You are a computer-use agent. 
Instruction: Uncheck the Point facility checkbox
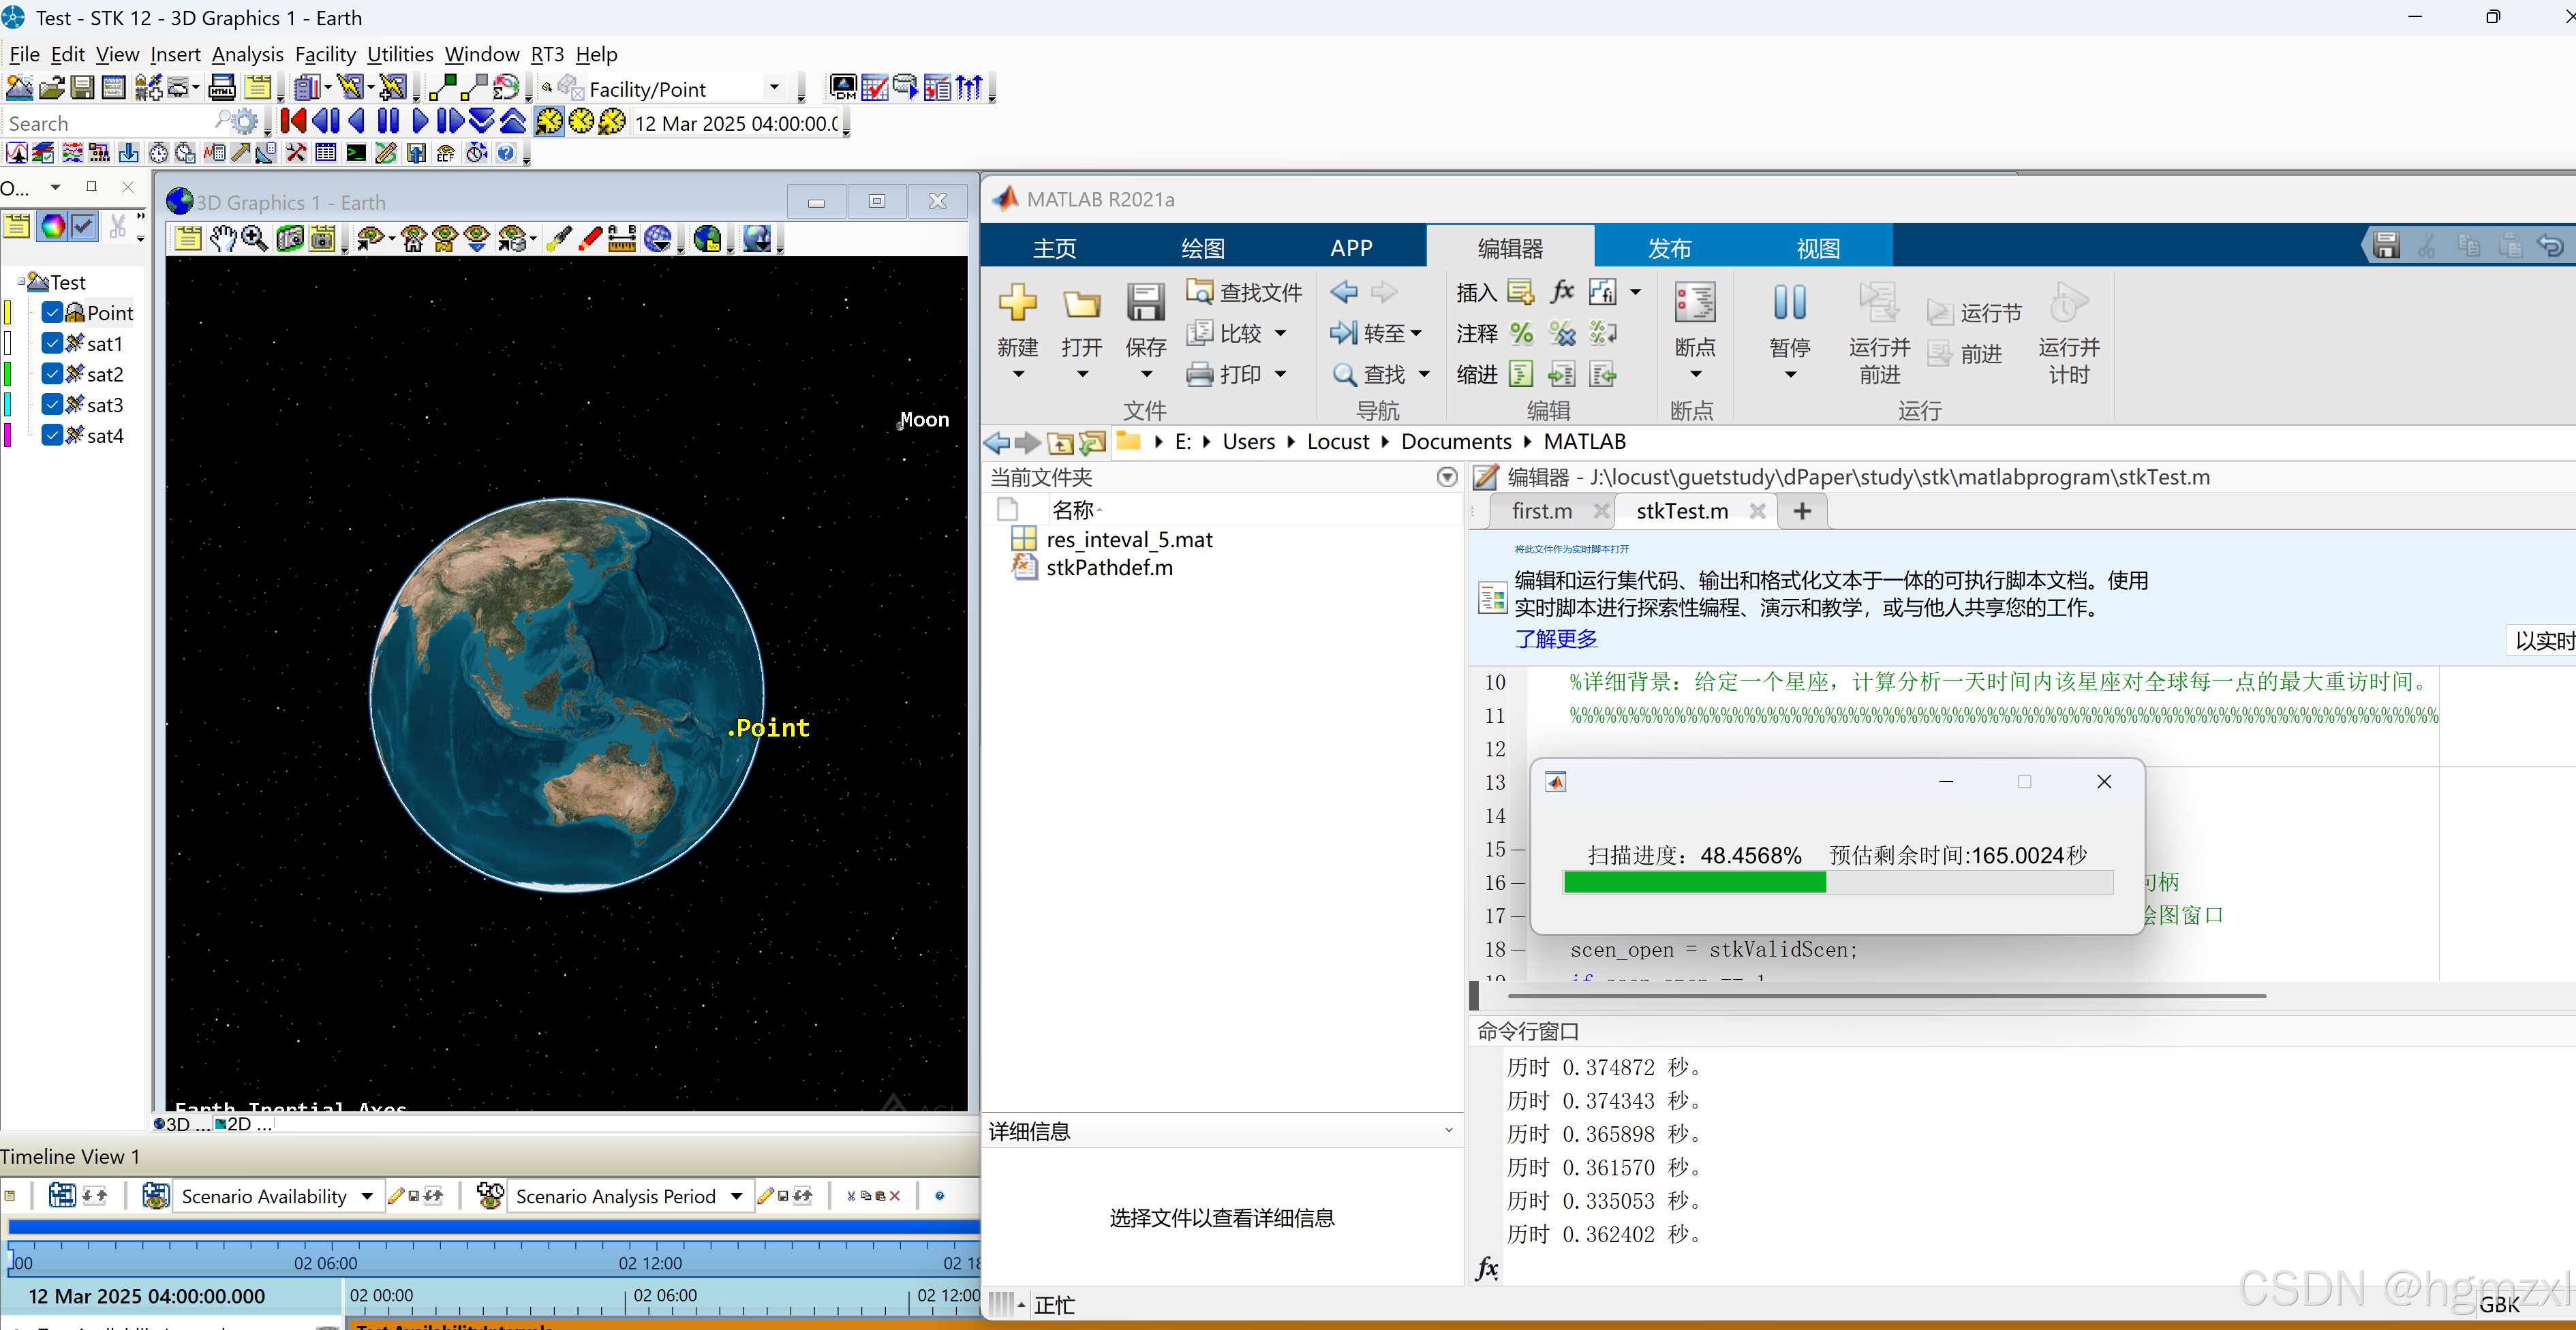pyautogui.click(x=52, y=312)
